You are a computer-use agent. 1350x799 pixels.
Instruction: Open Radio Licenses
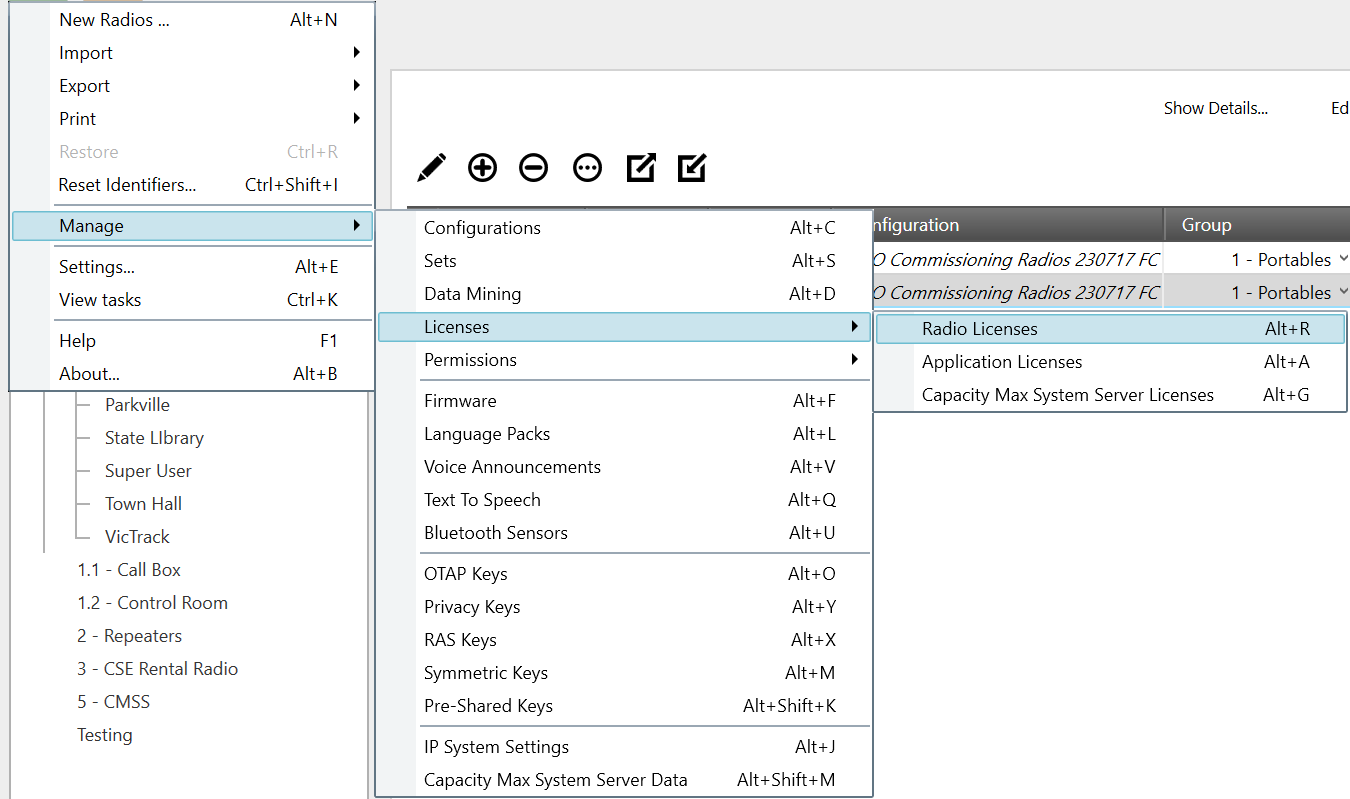1110,329
